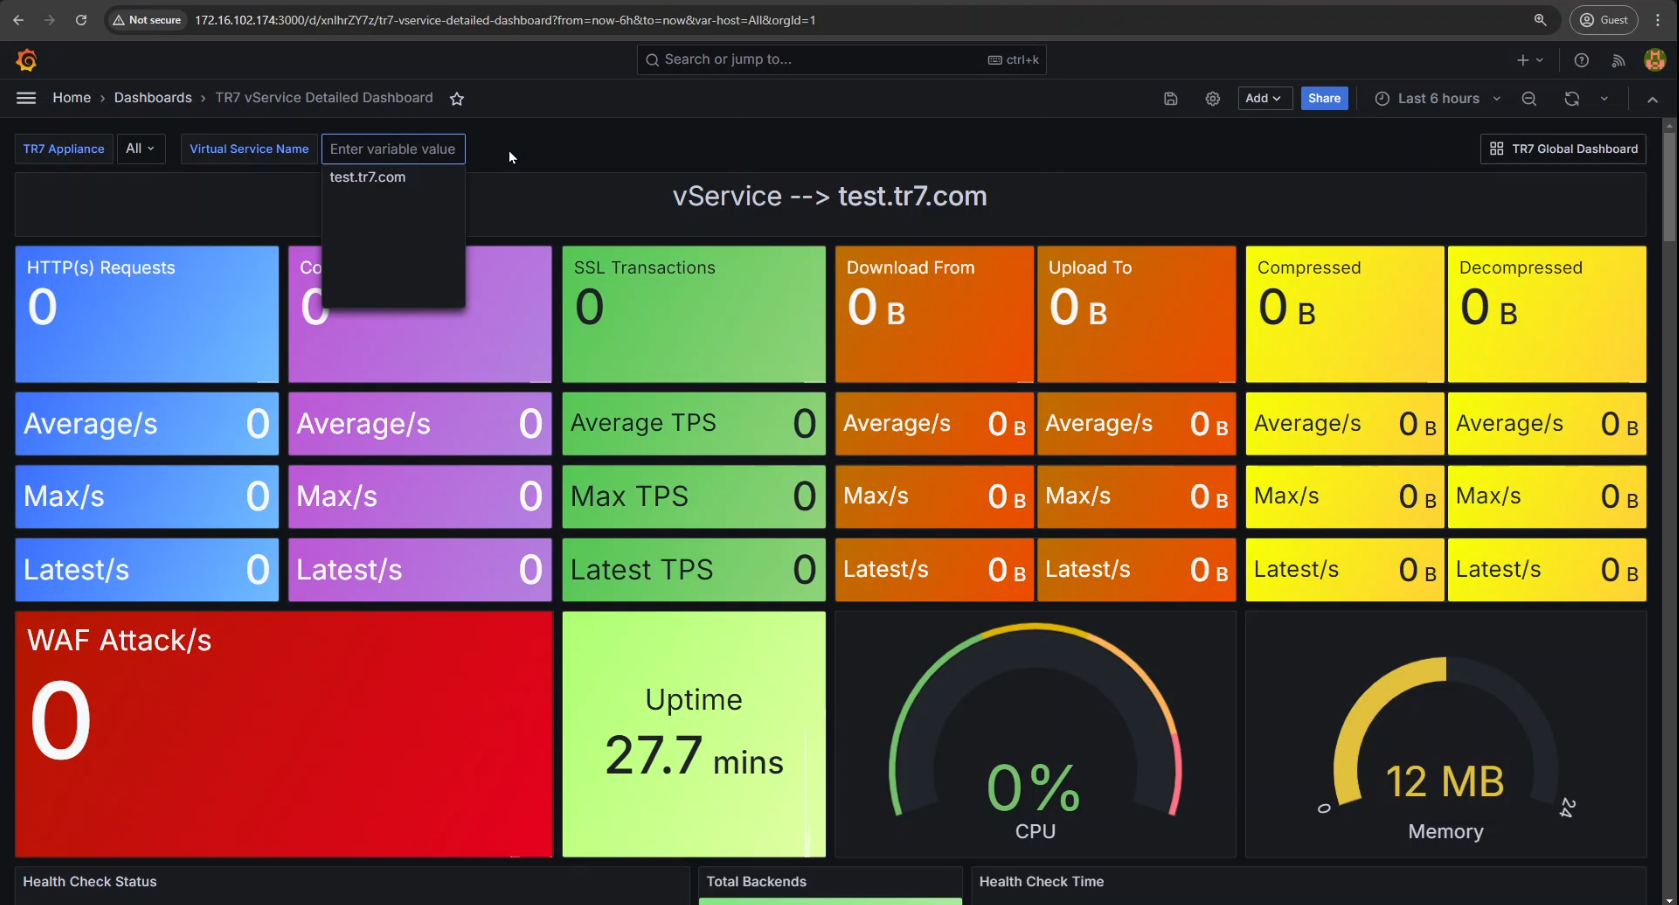This screenshot has width=1679, height=905.
Task: Open the browser three-dot menu
Action: pyautogui.click(x=1657, y=20)
